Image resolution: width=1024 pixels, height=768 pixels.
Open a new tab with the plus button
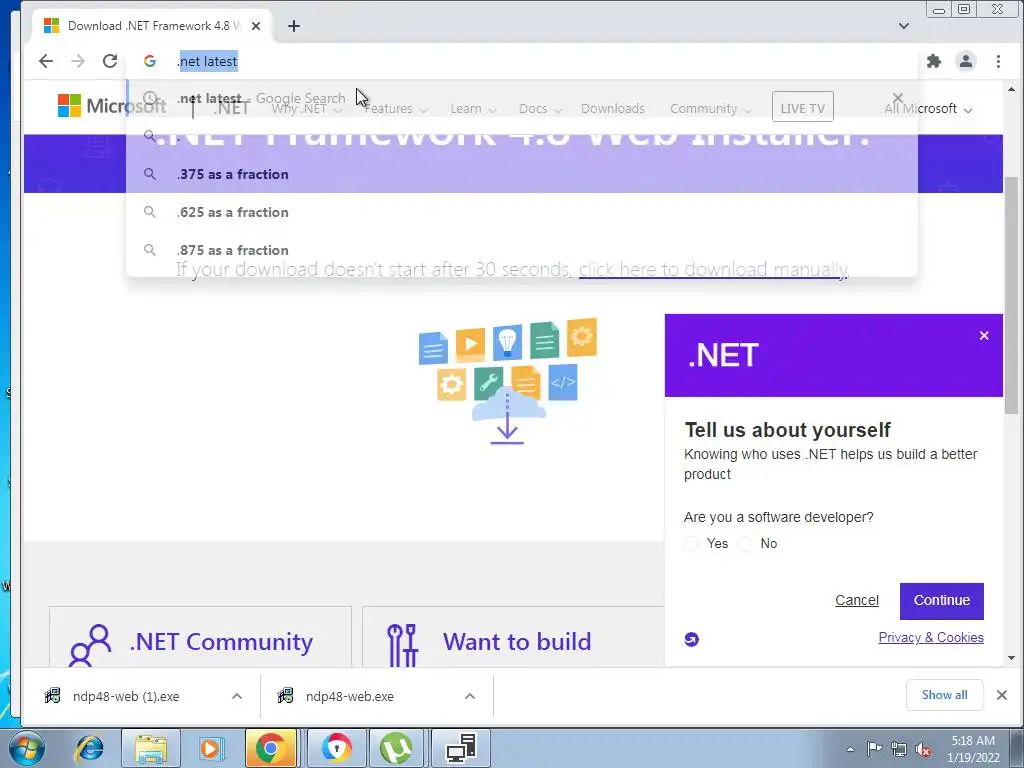(294, 25)
